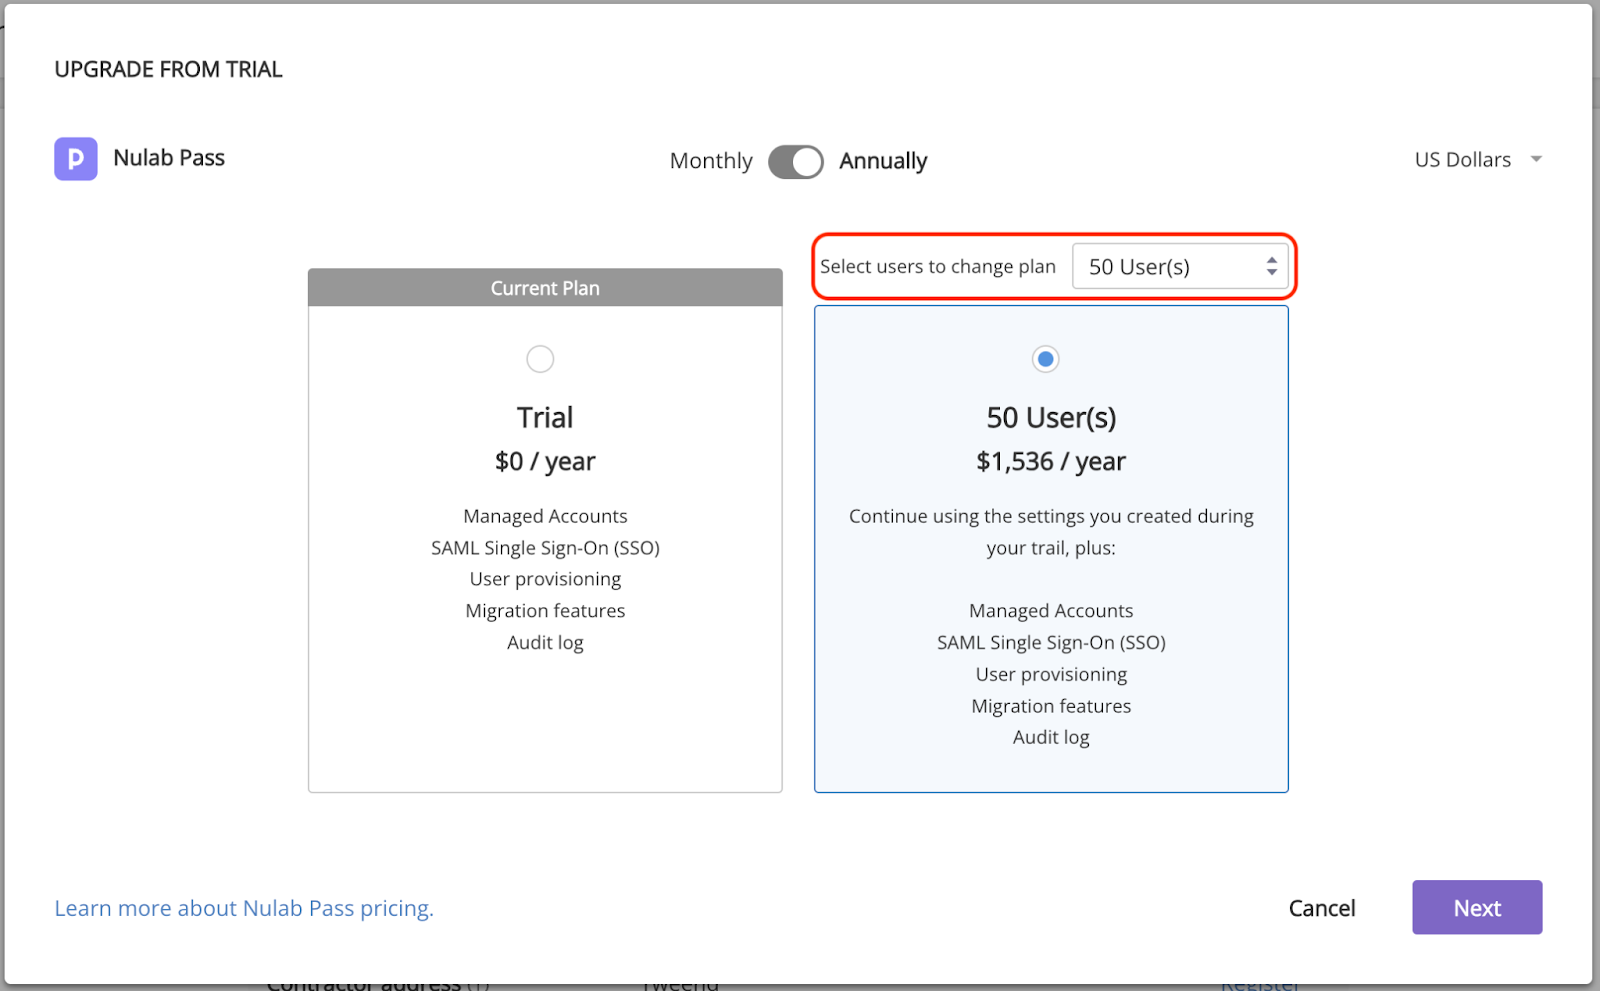Click Nulab Pass product name text
This screenshot has width=1600, height=991.
coord(169,158)
